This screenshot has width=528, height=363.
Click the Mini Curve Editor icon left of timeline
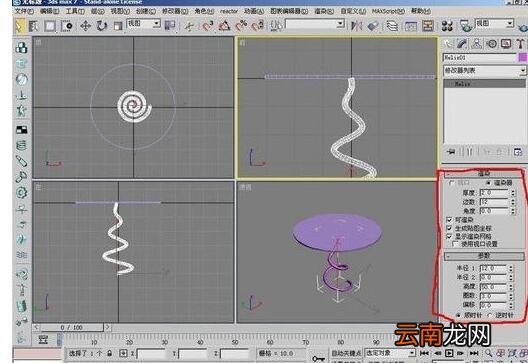pos(43,339)
